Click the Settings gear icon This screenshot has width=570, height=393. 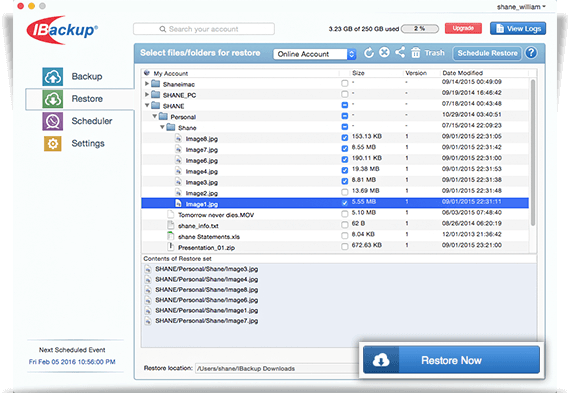53,144
